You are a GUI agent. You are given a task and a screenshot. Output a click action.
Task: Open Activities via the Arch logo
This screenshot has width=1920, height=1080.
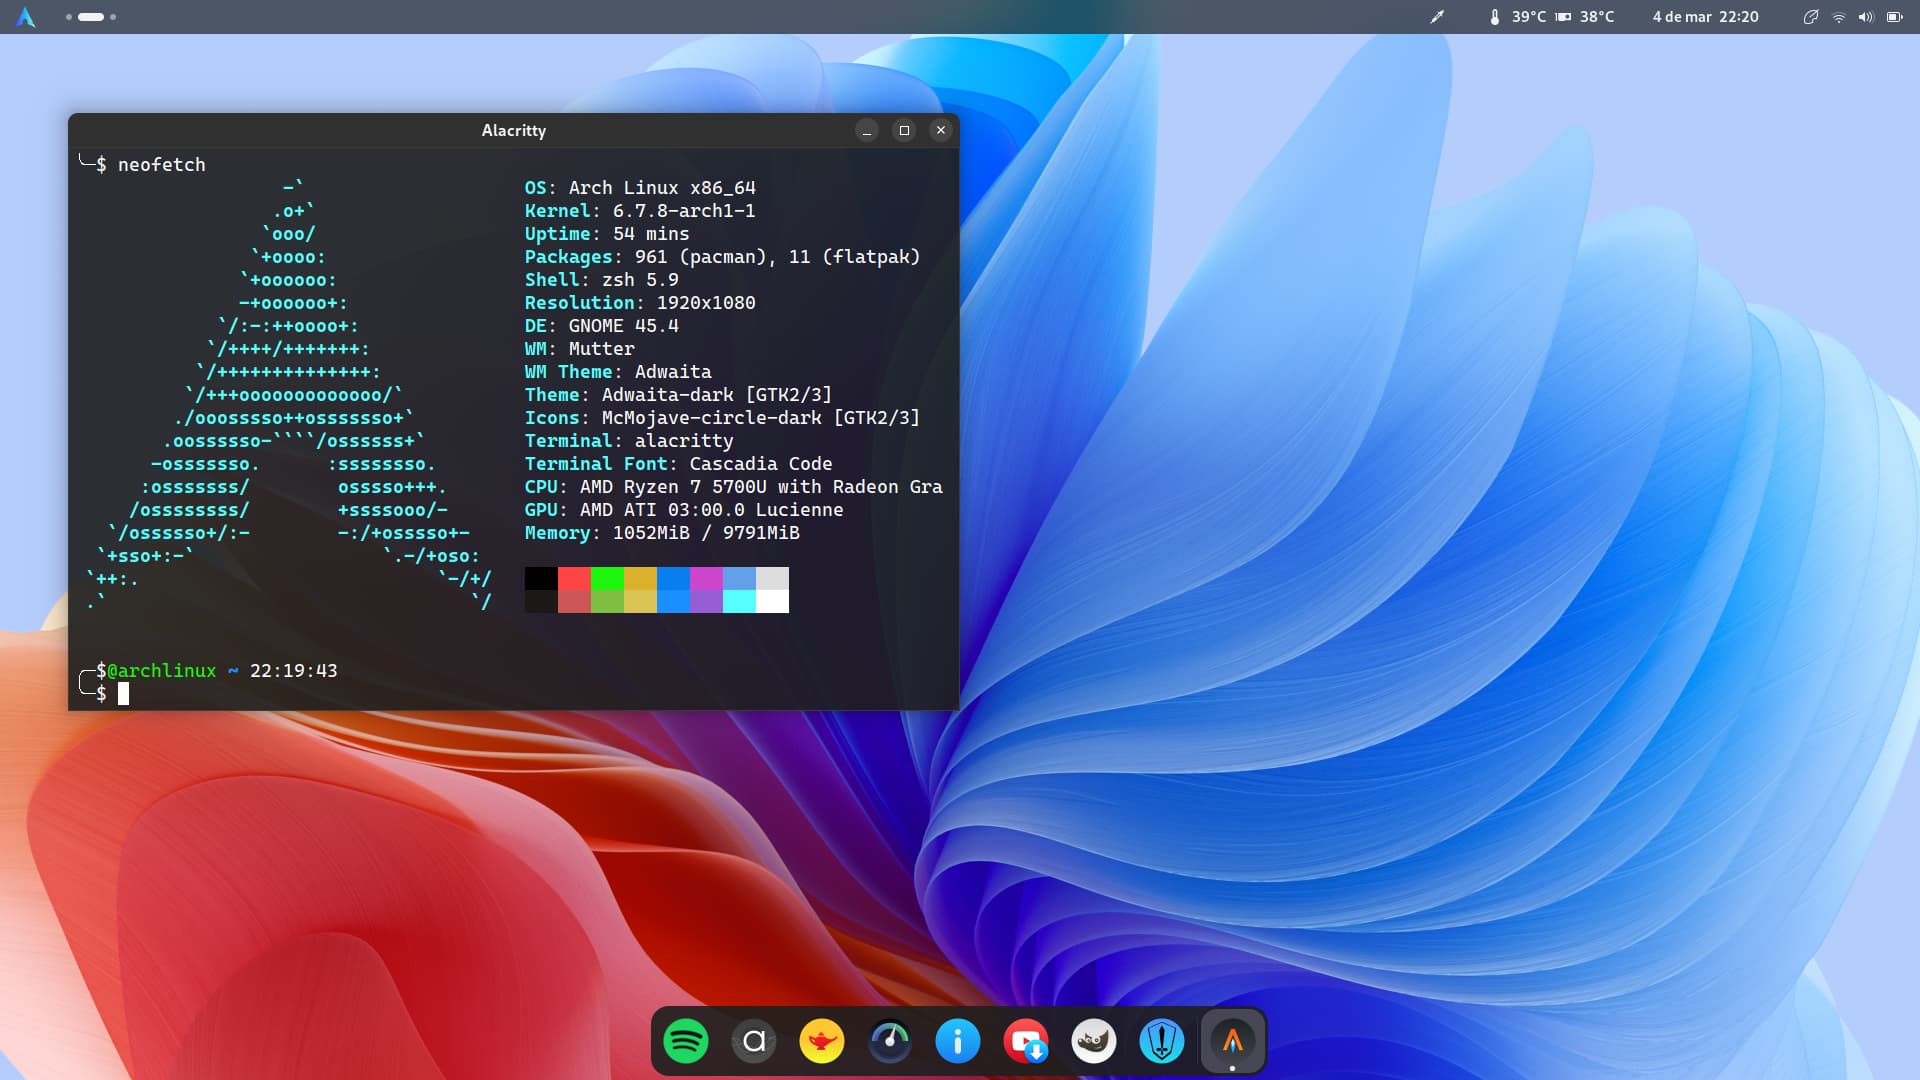coord(27,17)
